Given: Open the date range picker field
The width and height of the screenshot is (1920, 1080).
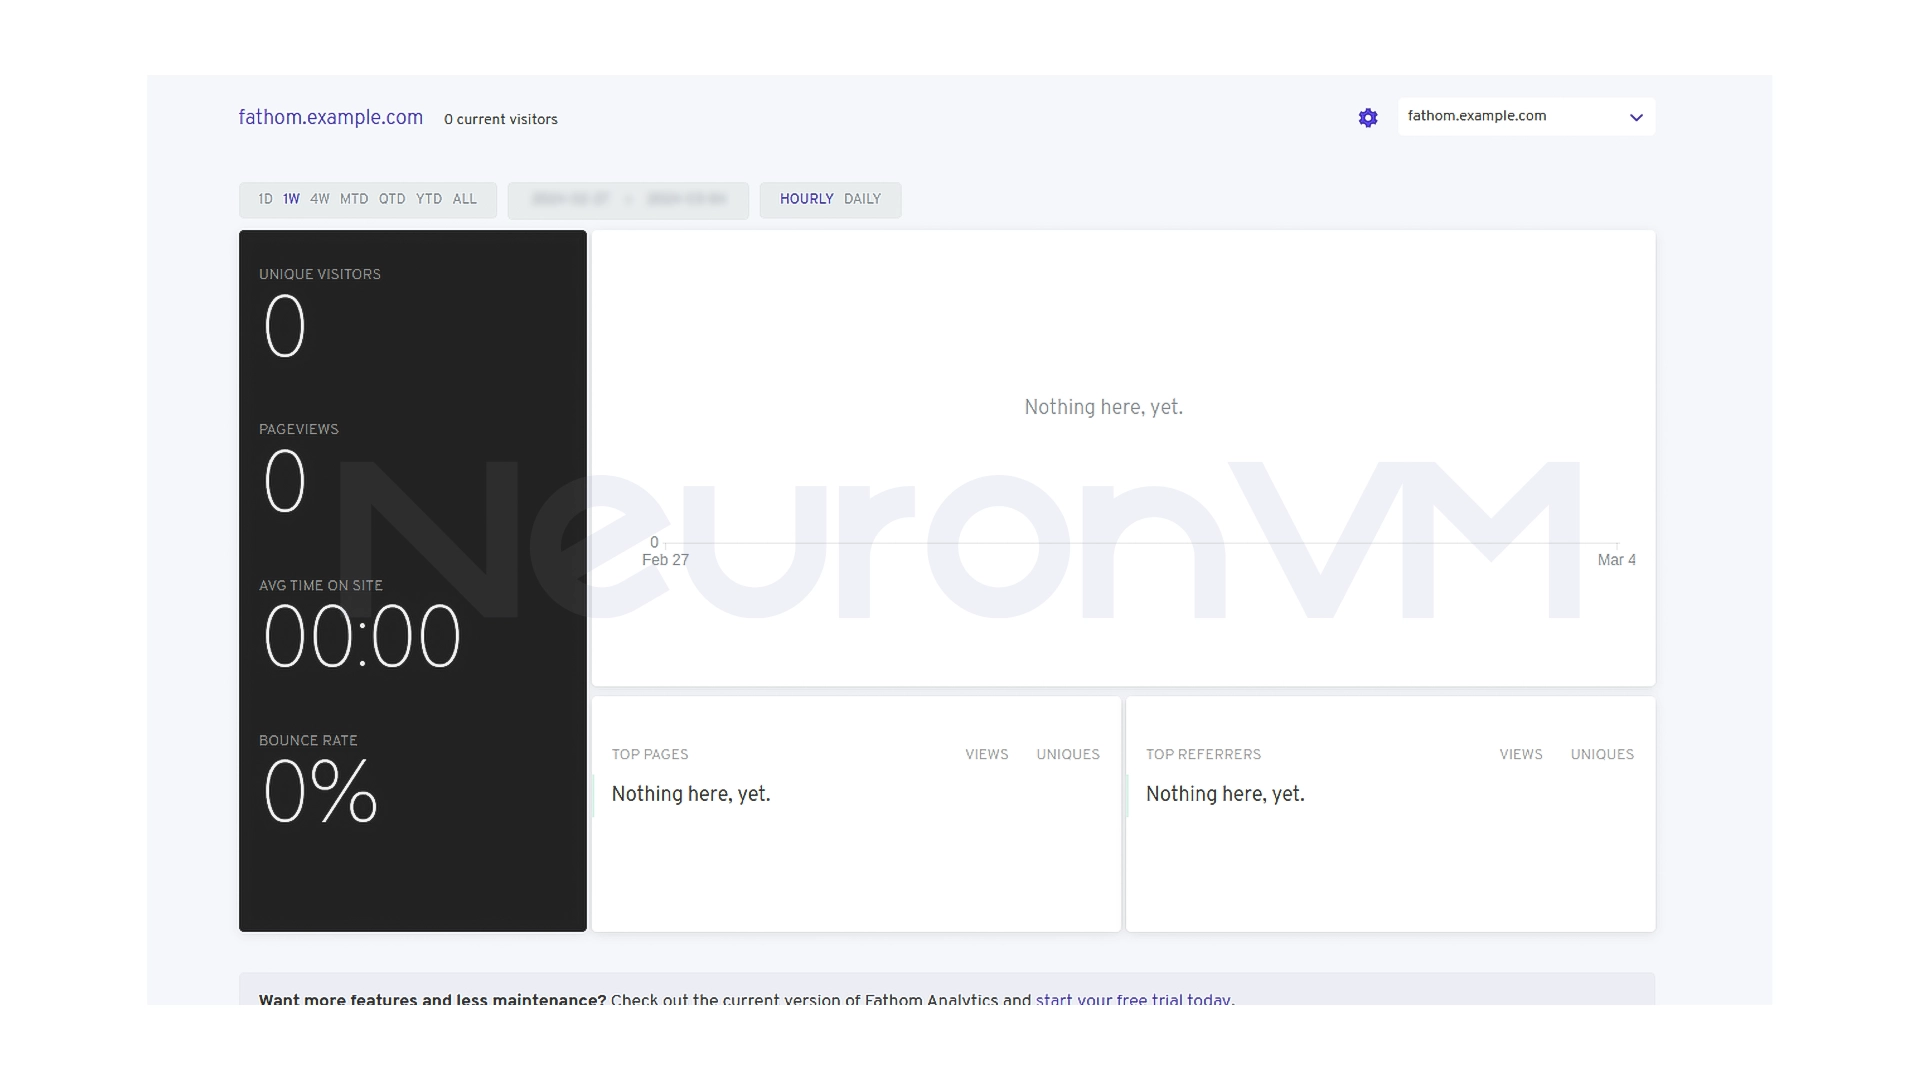Looking at the screenshot, I should click(x=628, y=200).
